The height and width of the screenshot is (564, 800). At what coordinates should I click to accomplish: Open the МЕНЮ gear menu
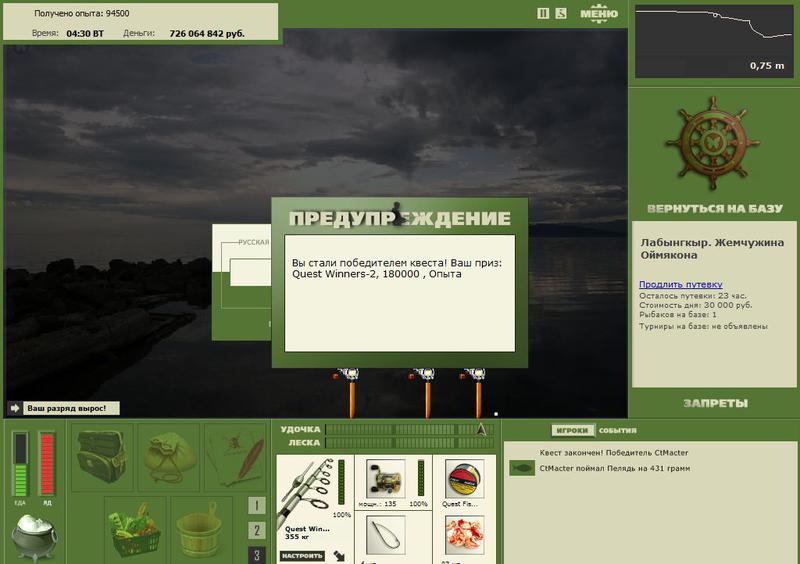(599, 14)
